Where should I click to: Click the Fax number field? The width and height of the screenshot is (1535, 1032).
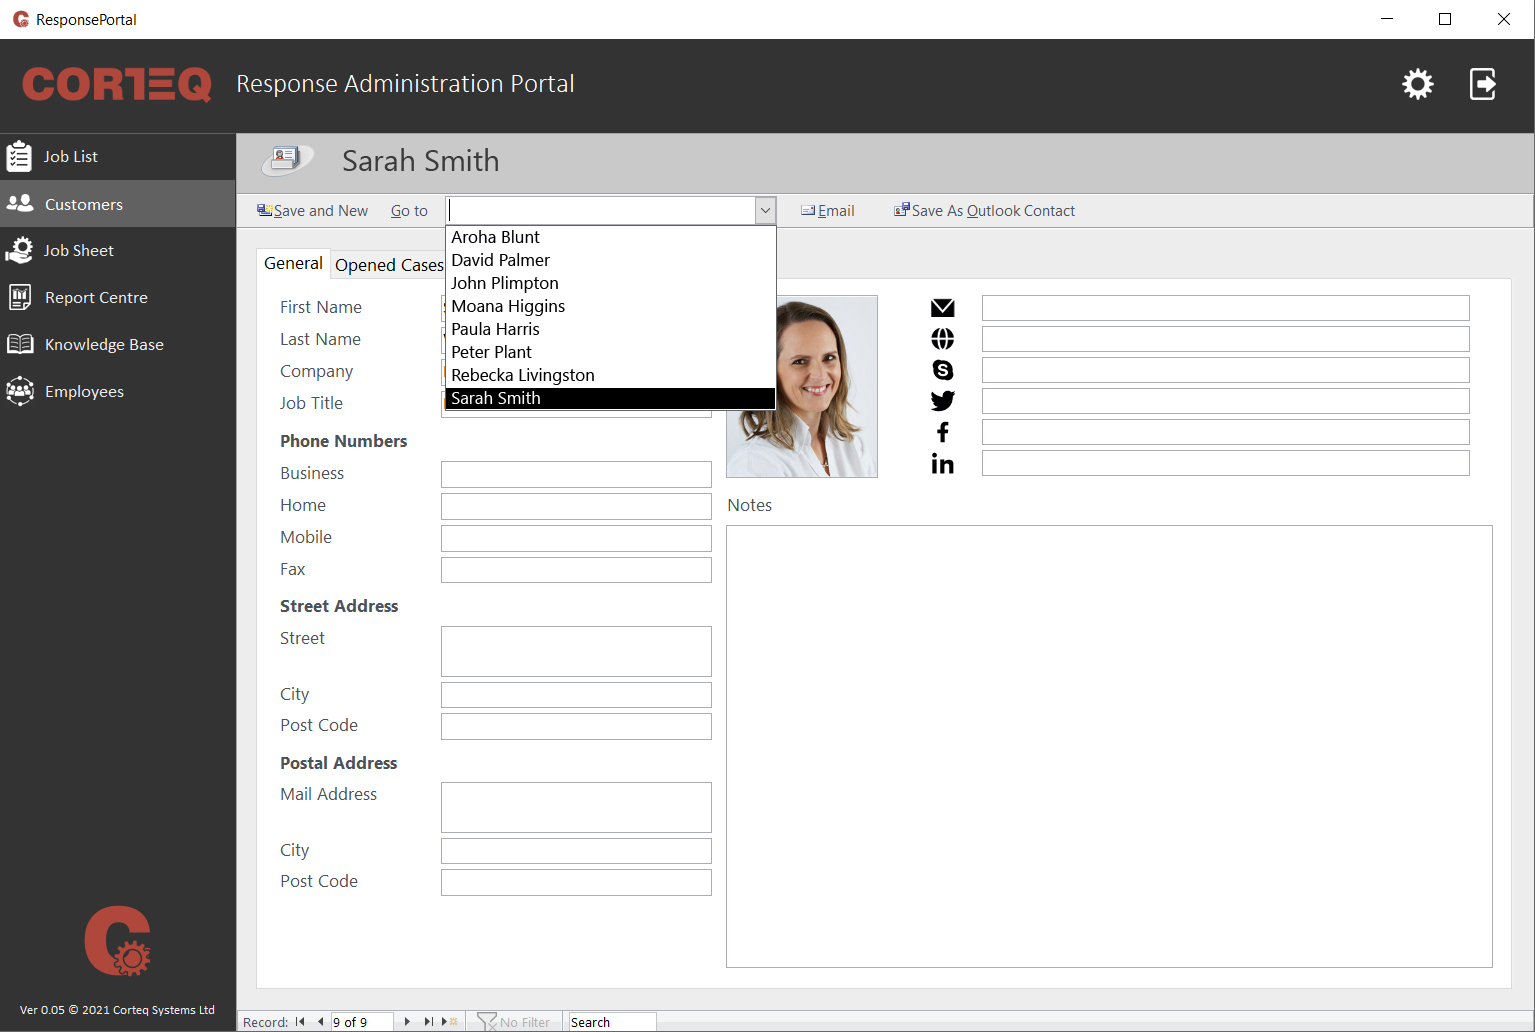[576, 570]
